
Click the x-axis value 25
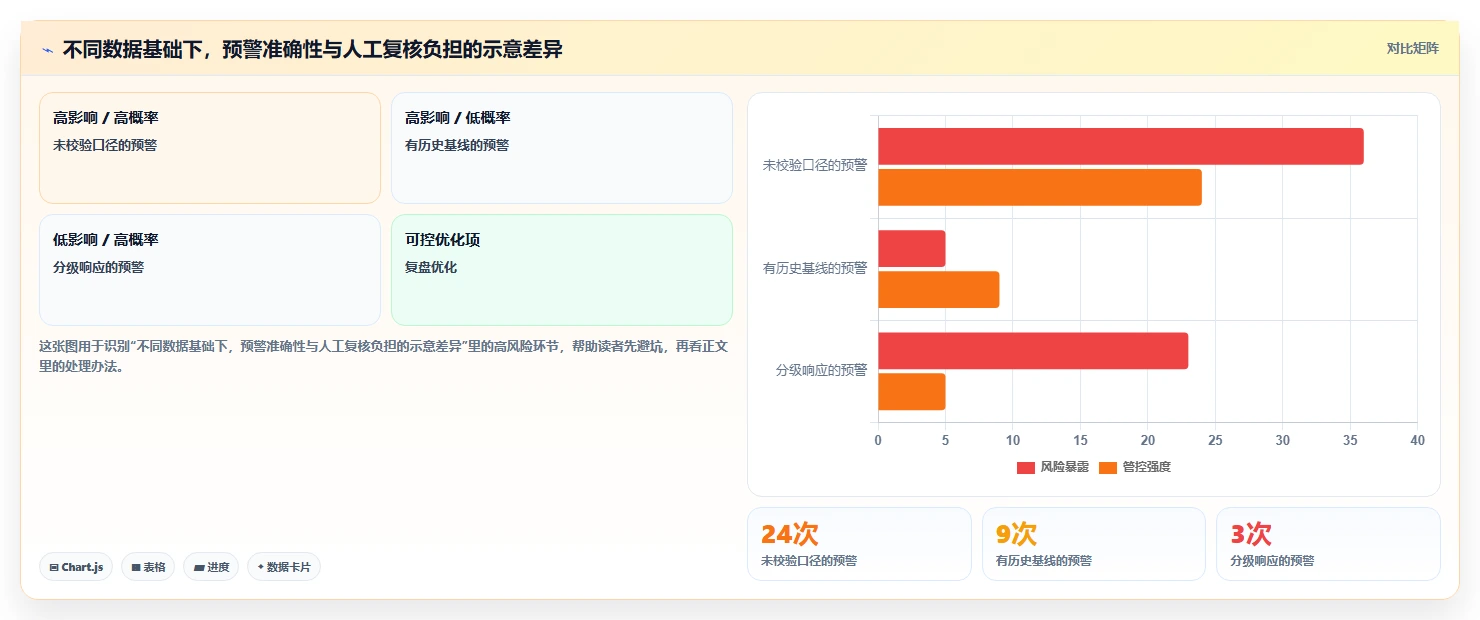click(1215, 440)
